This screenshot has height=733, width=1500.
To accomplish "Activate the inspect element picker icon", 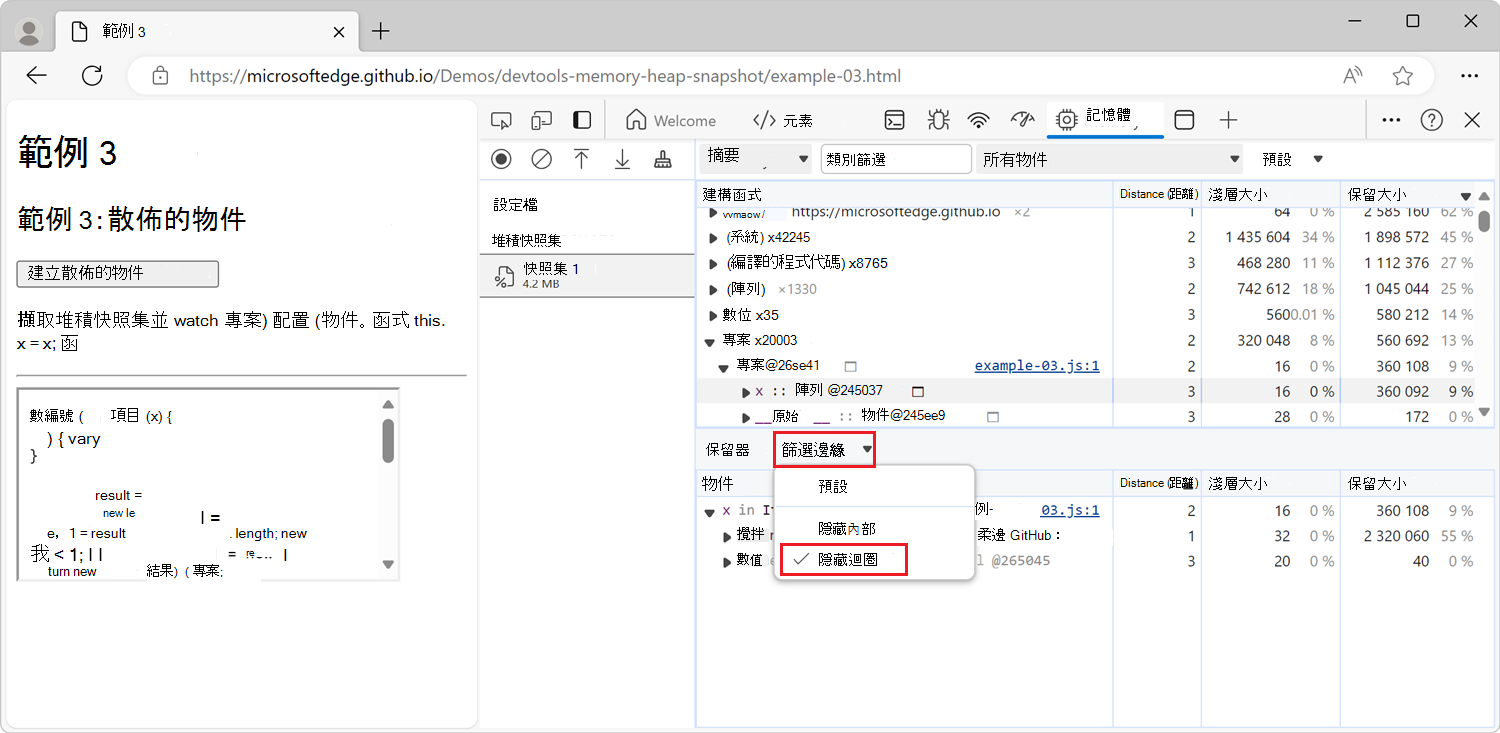I will click(x=501, y=121).
